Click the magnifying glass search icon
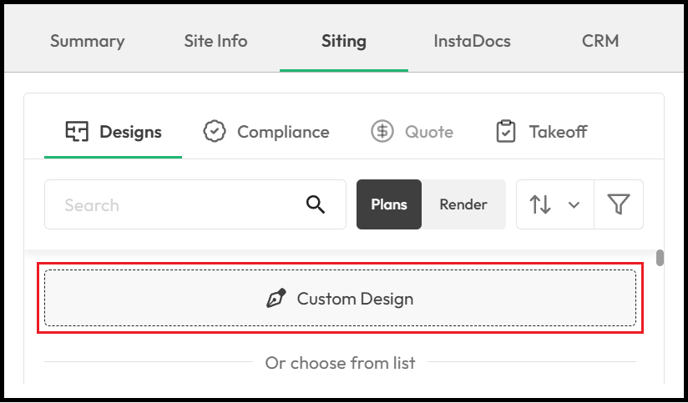 (x=315, y=205)
